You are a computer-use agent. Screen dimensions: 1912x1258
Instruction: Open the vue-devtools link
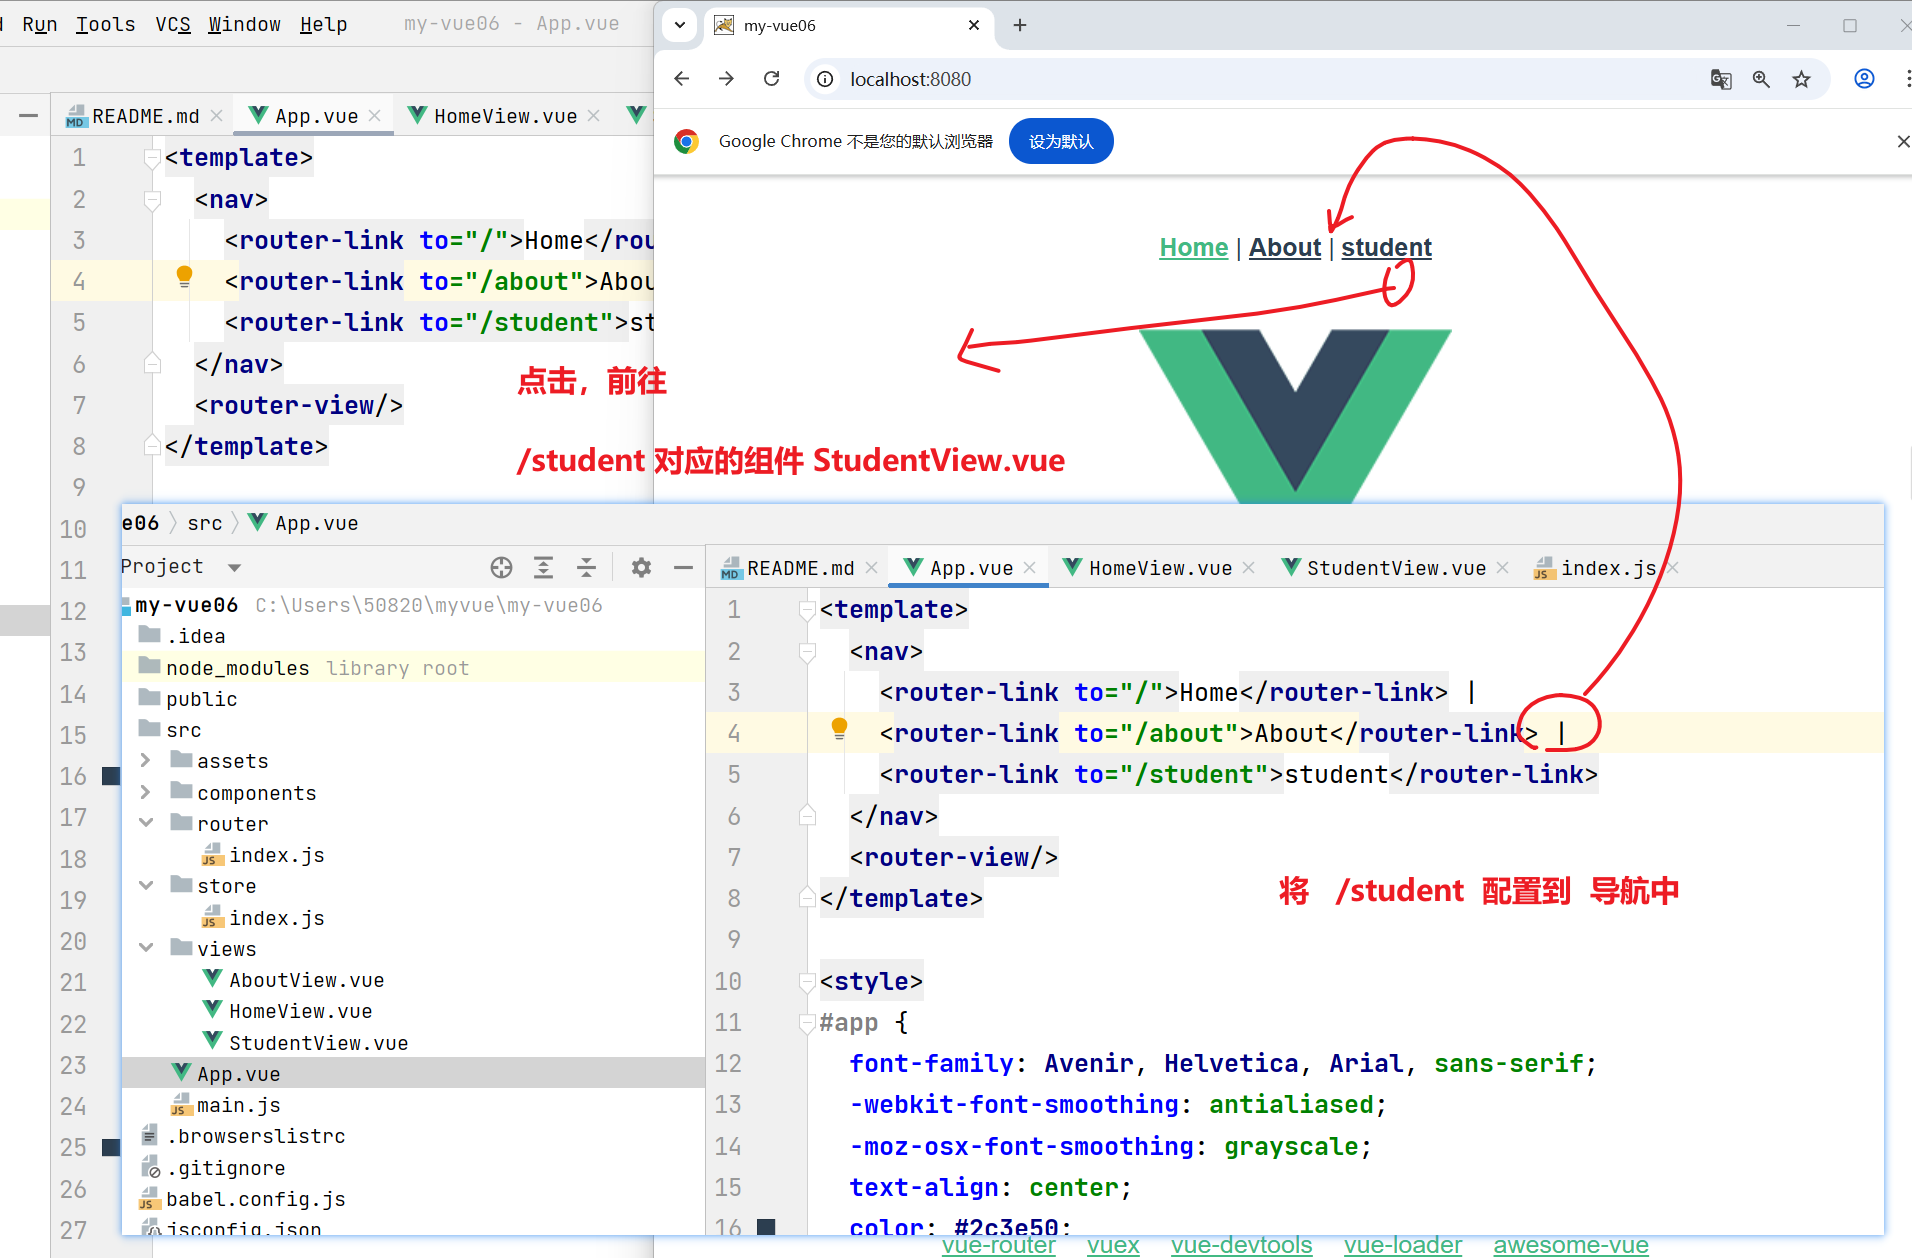coord(1241,1245)
